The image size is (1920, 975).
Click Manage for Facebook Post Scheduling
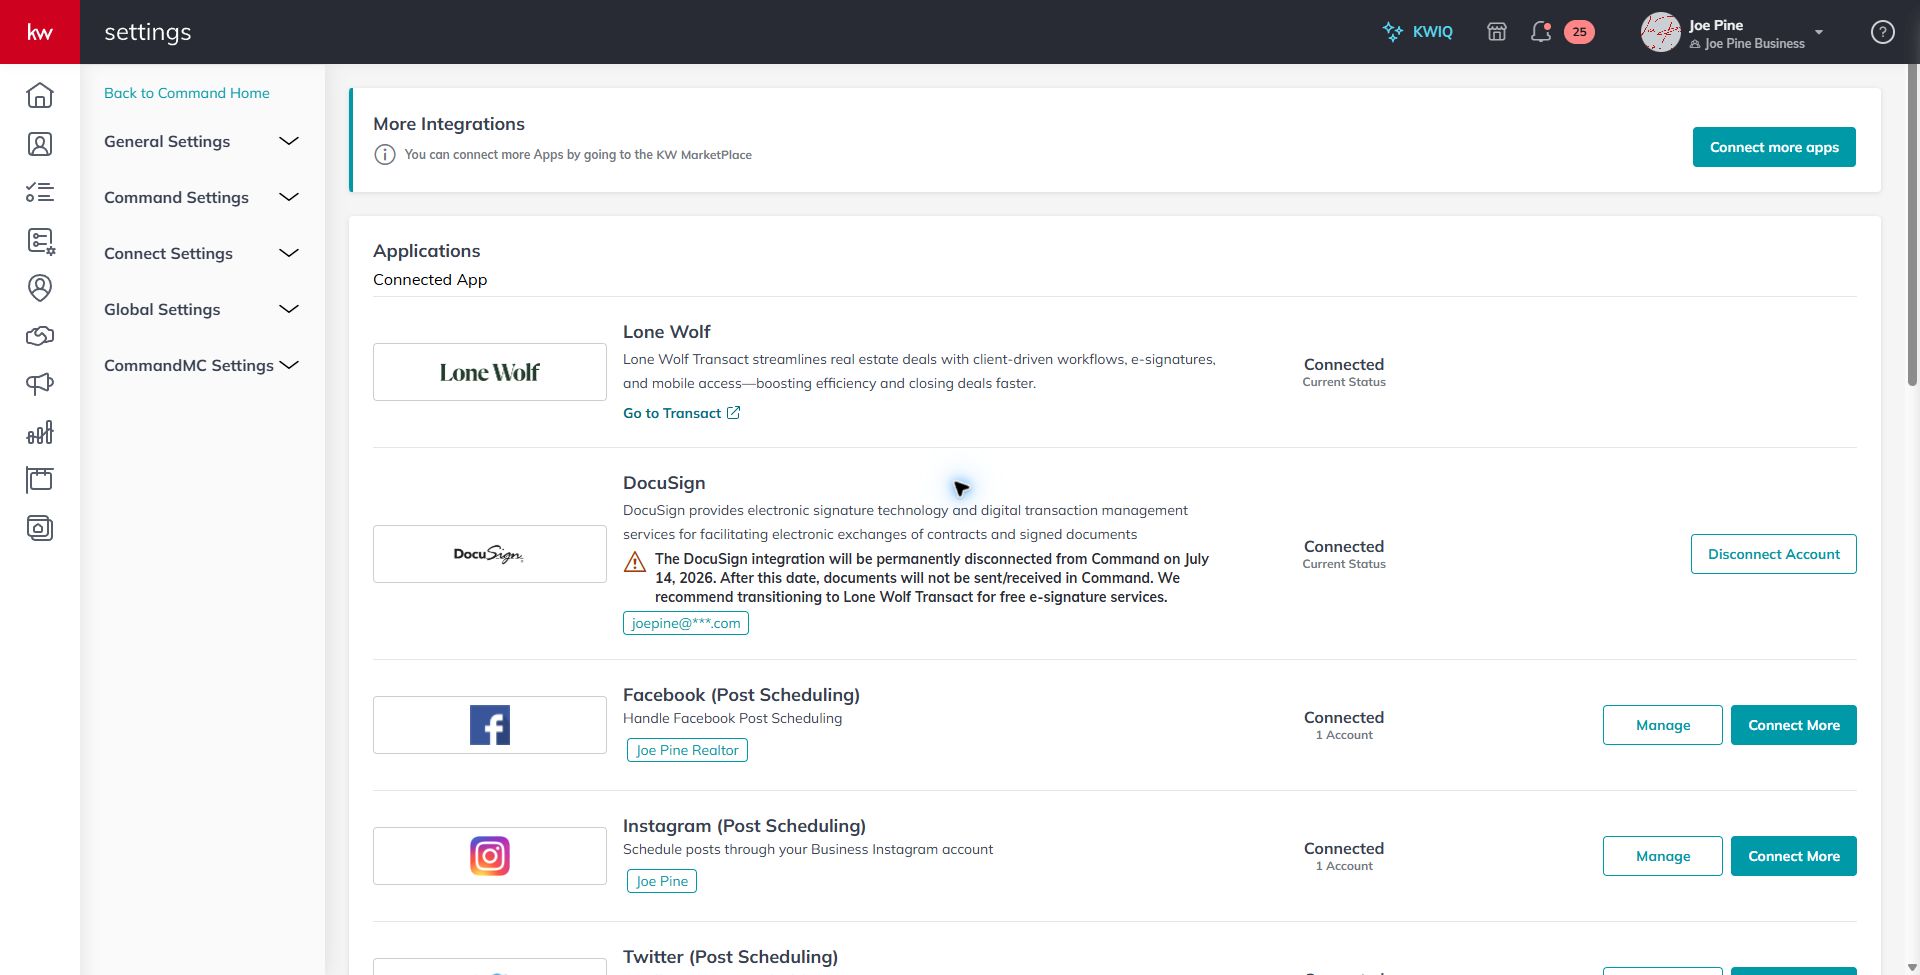[x=1663, y=725]
